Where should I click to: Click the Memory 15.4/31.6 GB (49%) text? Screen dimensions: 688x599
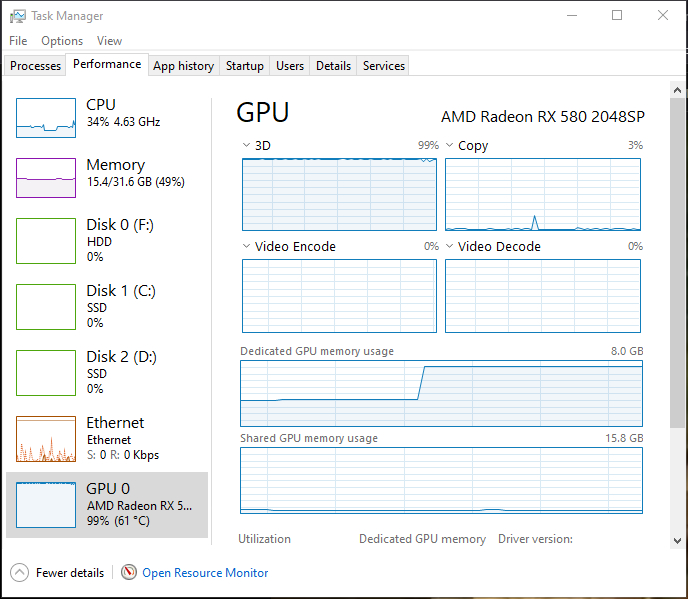[136, 182]
